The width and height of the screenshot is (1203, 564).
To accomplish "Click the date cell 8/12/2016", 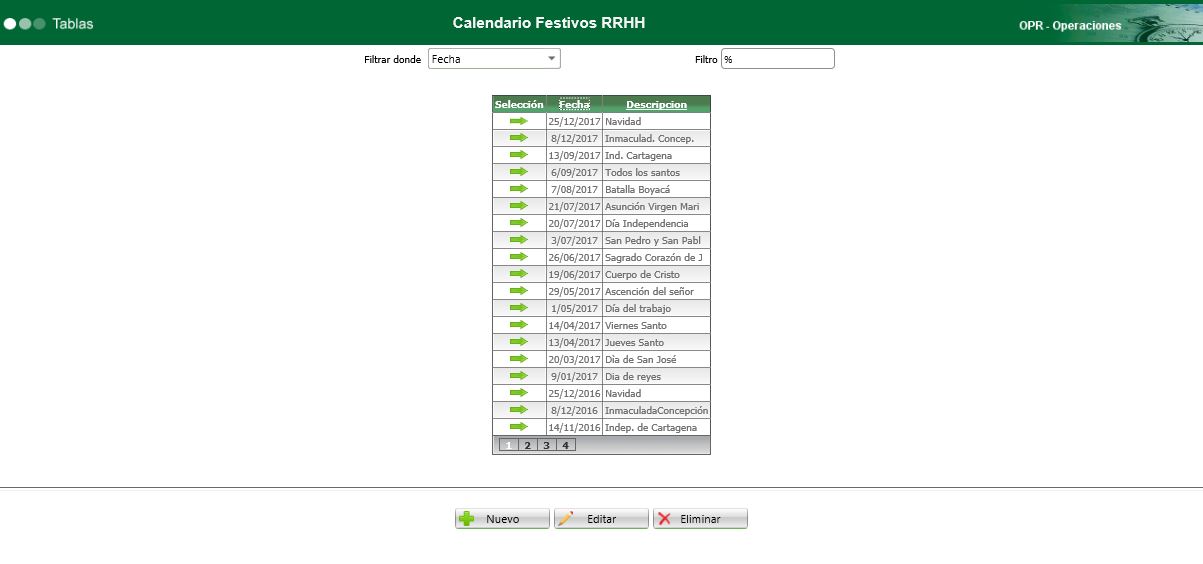I will coord(574,410).
